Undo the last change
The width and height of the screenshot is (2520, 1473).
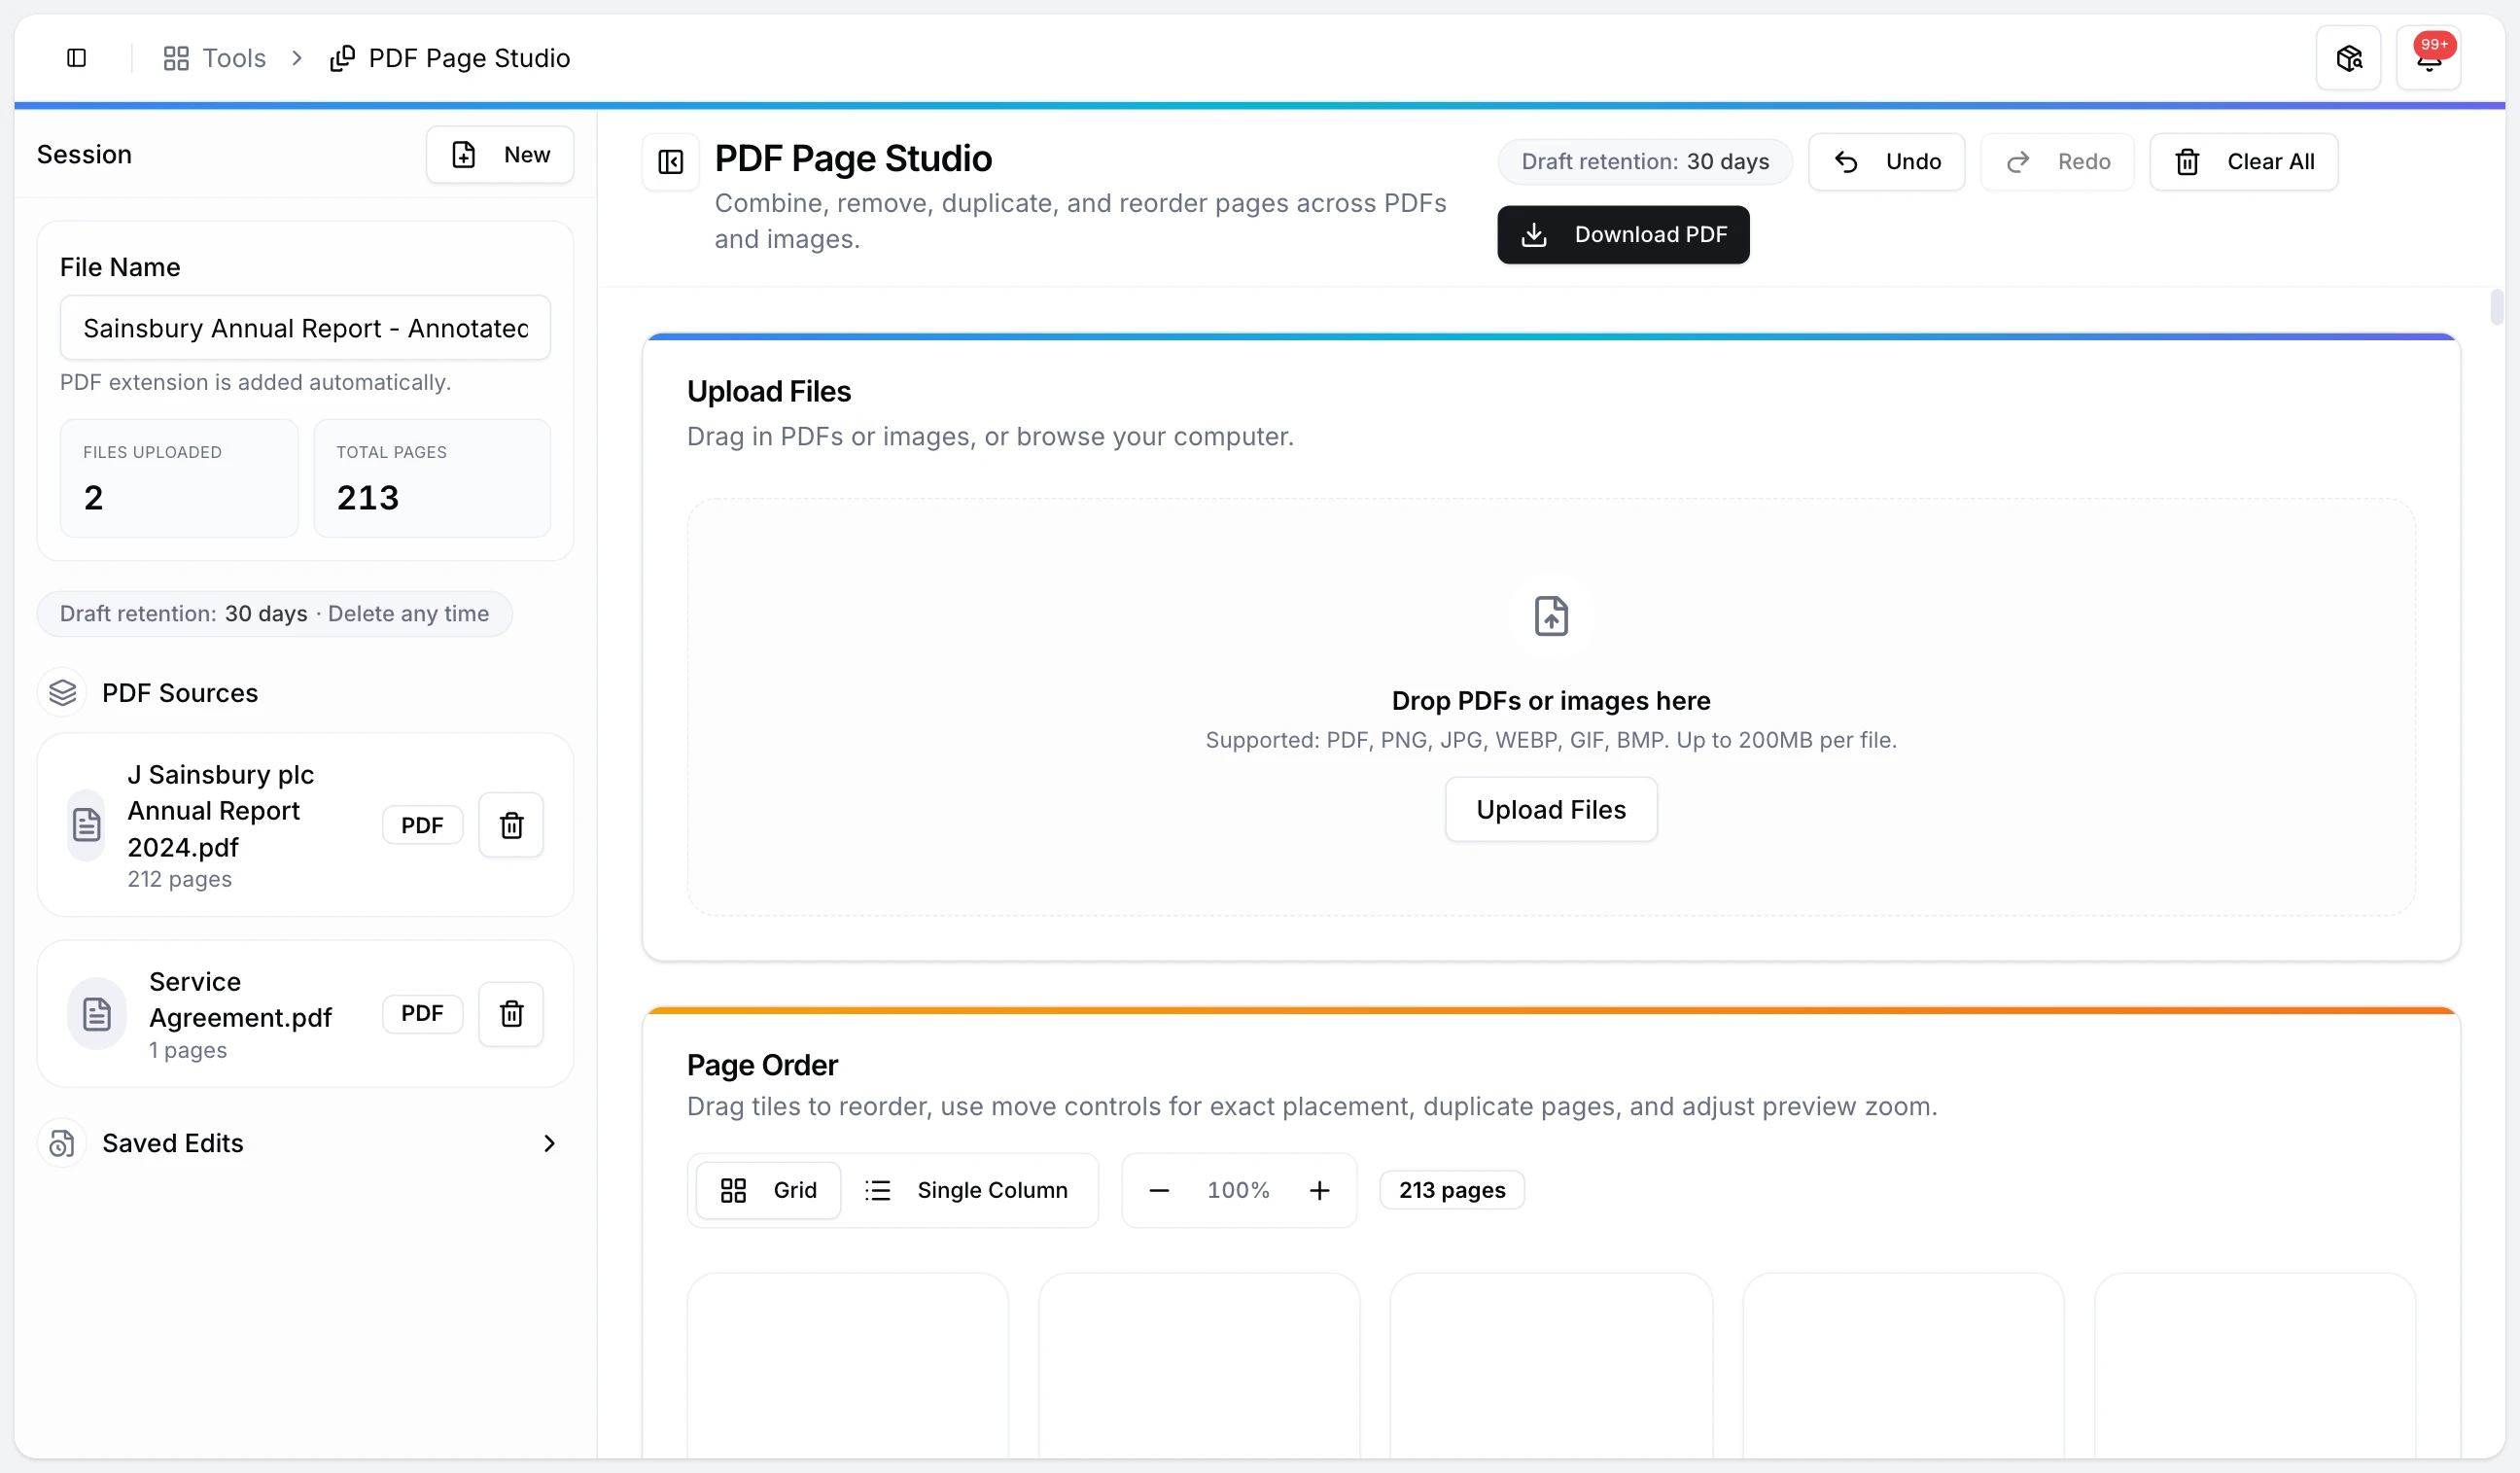coord(1886,161)
